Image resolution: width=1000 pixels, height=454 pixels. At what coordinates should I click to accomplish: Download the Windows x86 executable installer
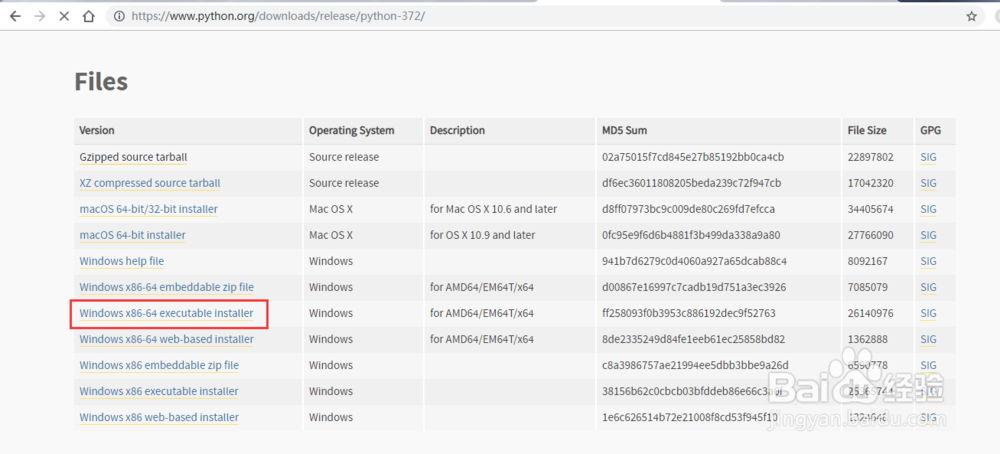(159, 391)
